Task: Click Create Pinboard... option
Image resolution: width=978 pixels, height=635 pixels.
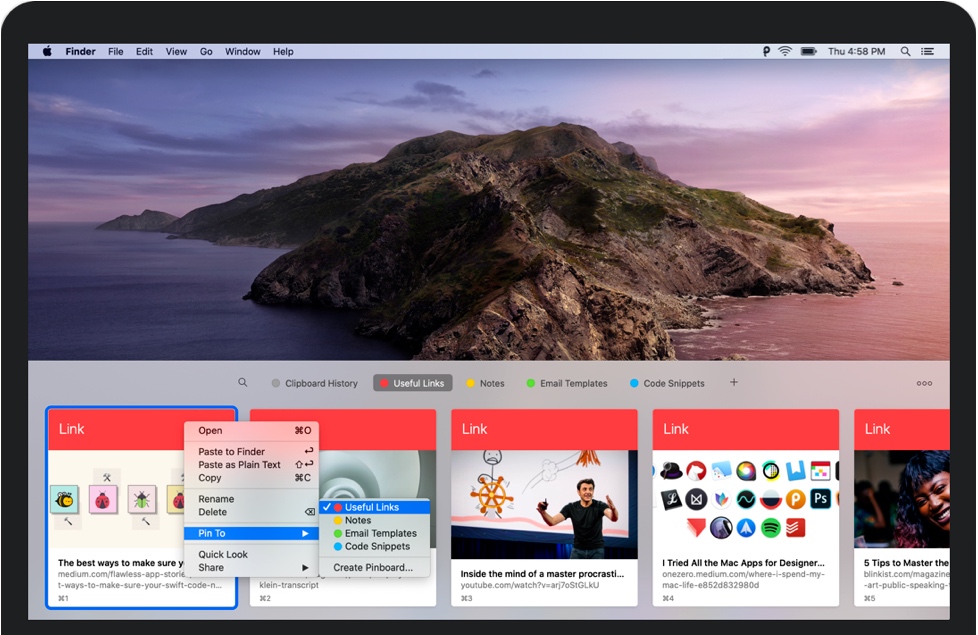Action: point(372,567)
